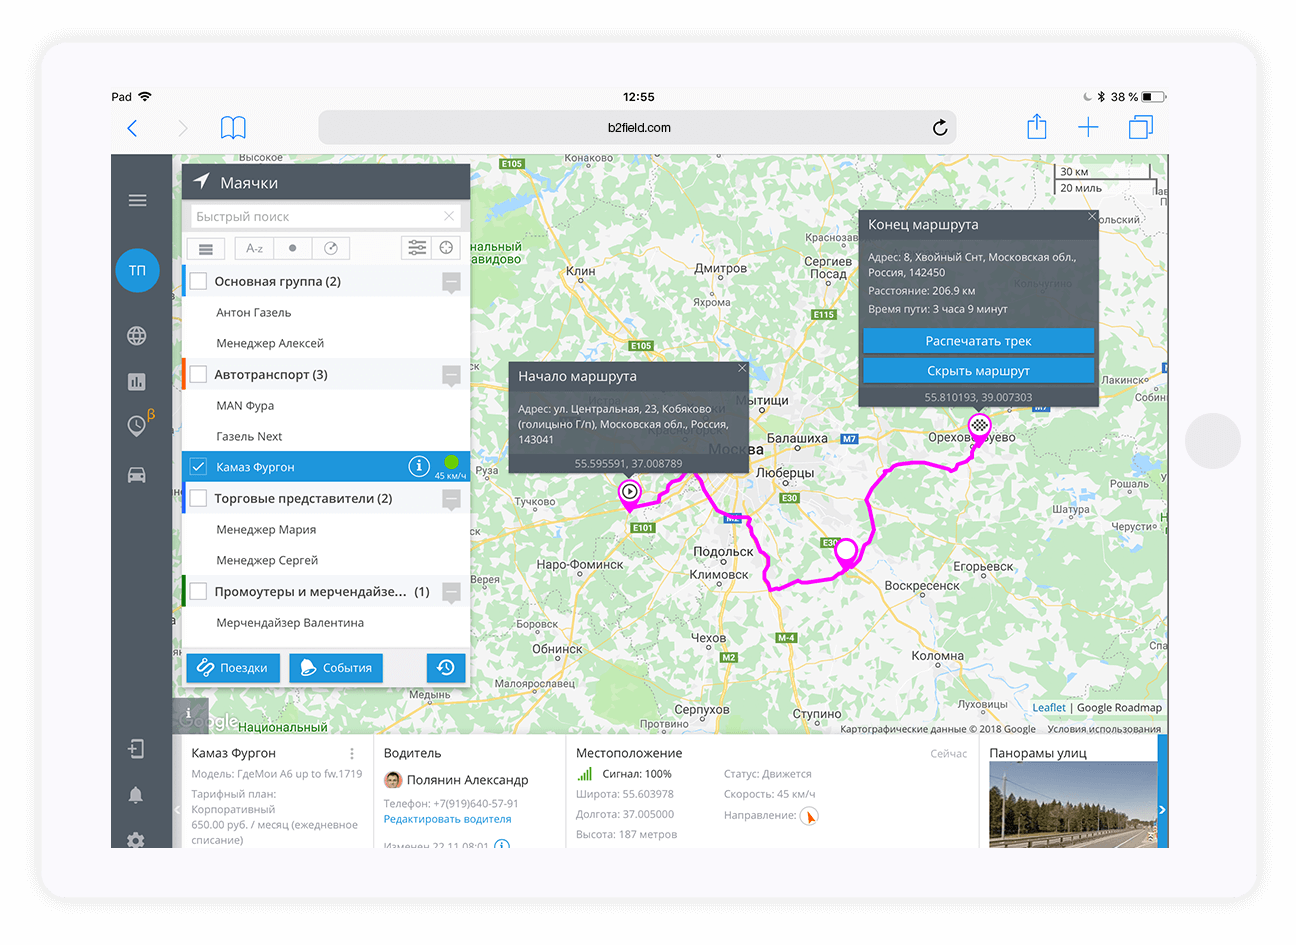
Task: Open the reports bar-chart icon in the sidebar
Action: [x=137, y=381]
